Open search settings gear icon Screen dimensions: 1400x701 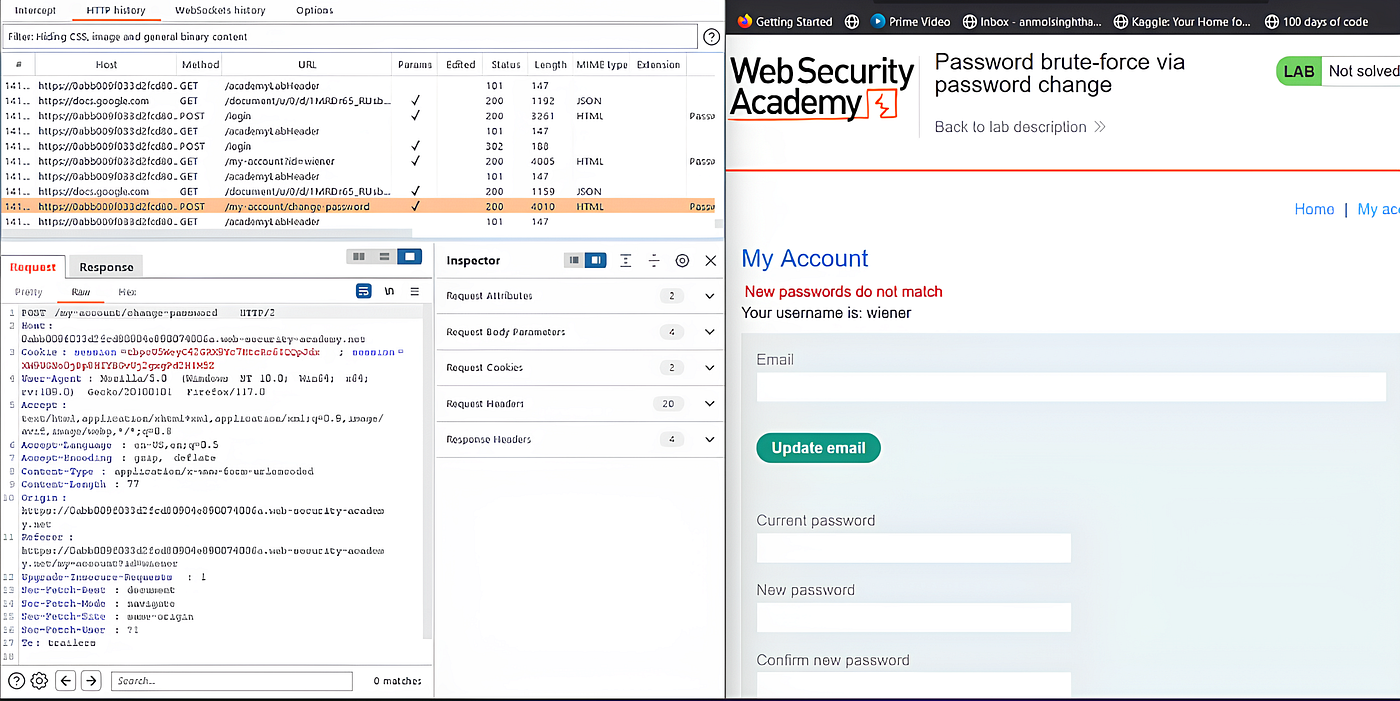[39, 681]
